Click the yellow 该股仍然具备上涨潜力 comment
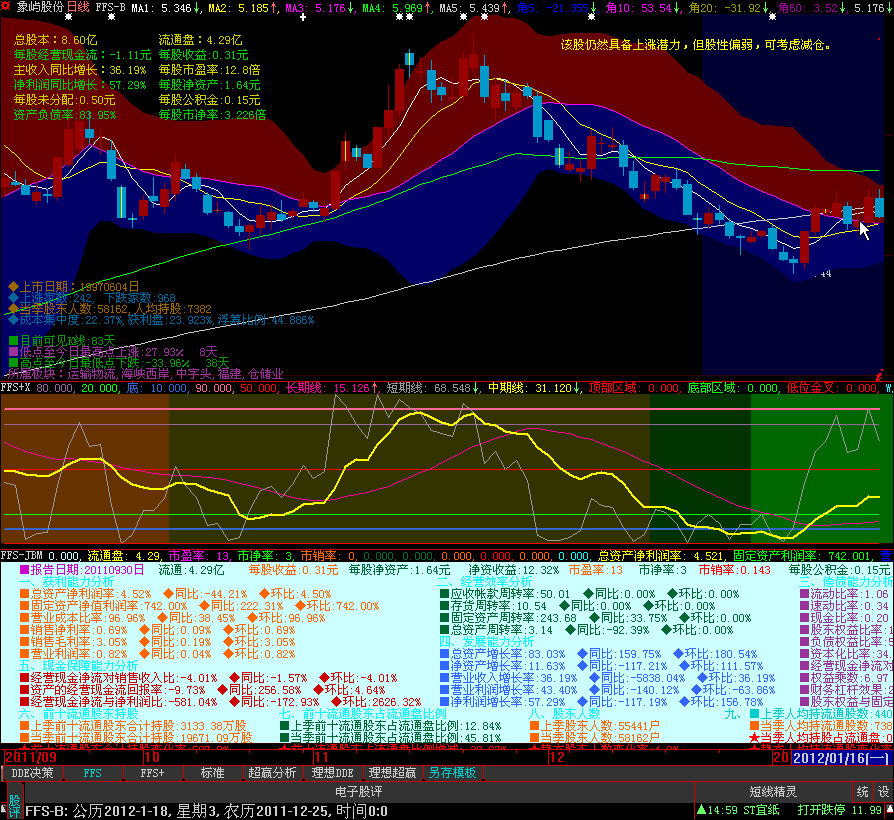This screenshot has height=820, width=894. pos(696,44)
